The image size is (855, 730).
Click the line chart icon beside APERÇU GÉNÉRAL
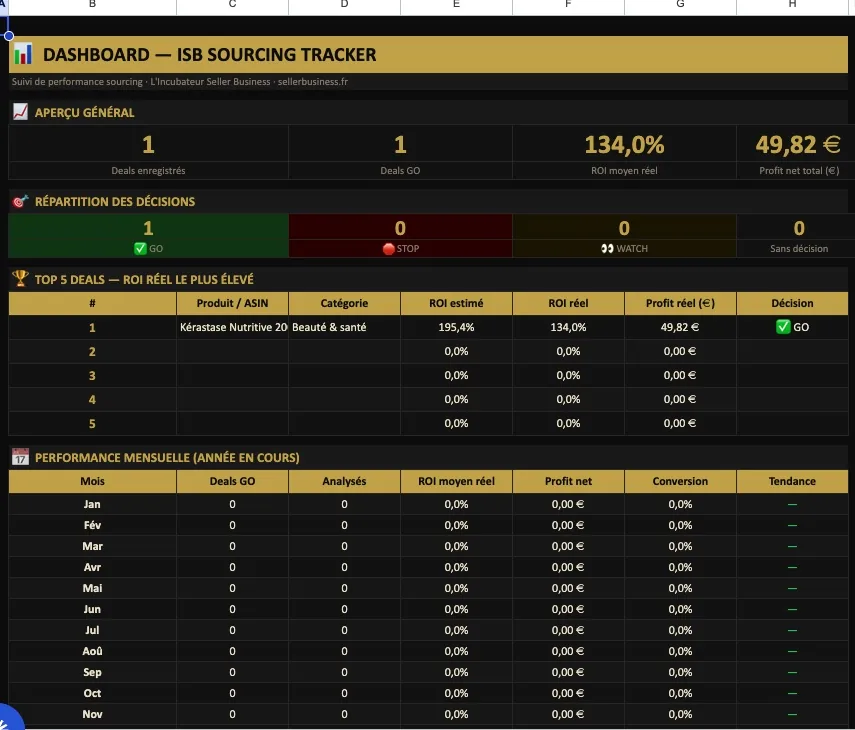click(20, 112)
